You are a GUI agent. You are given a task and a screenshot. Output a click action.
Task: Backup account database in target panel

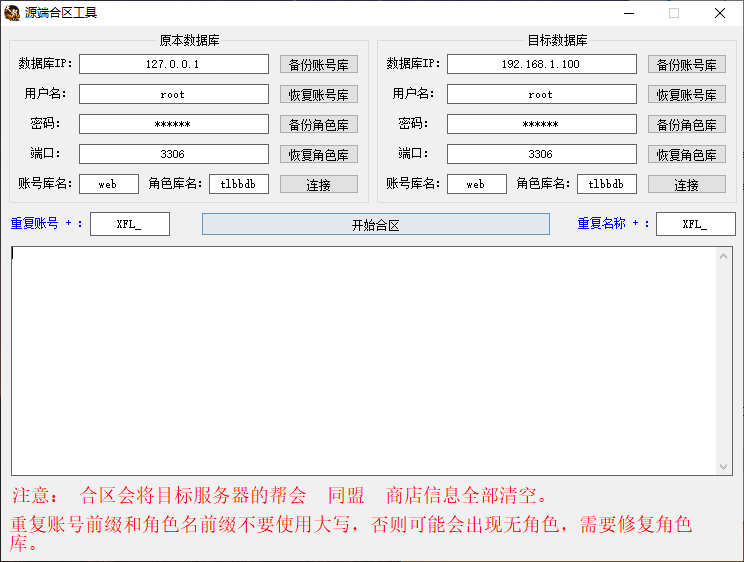[687, 65]
